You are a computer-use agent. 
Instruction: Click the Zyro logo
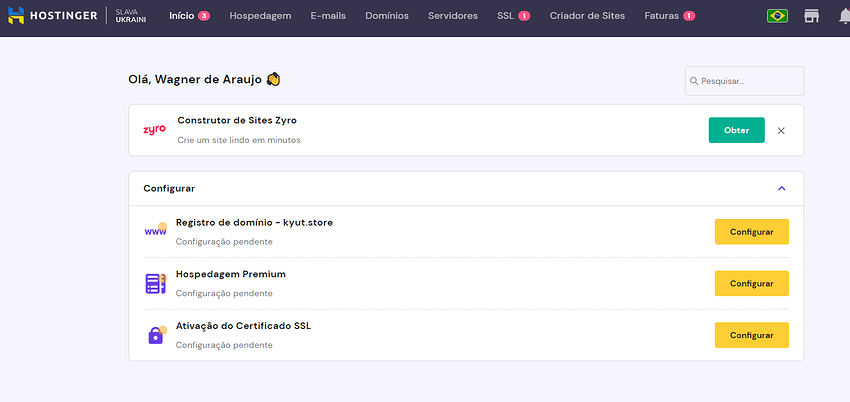pyautogui.click(x=154, y=130)
